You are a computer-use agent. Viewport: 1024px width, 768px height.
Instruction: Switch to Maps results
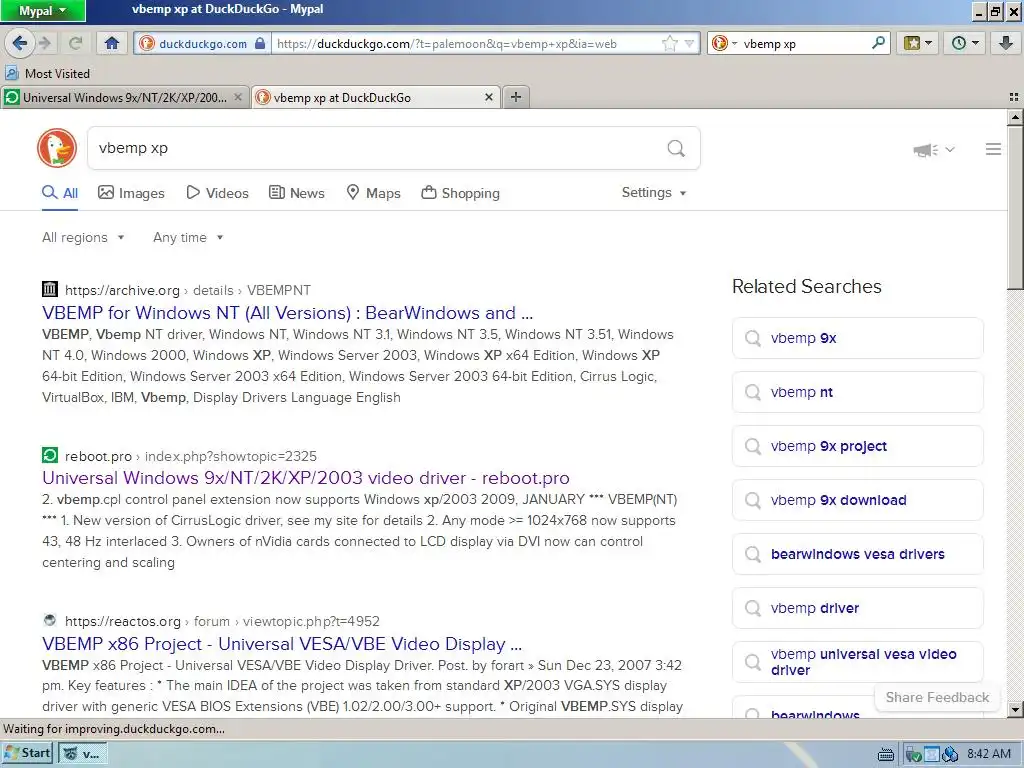point(373,193)
